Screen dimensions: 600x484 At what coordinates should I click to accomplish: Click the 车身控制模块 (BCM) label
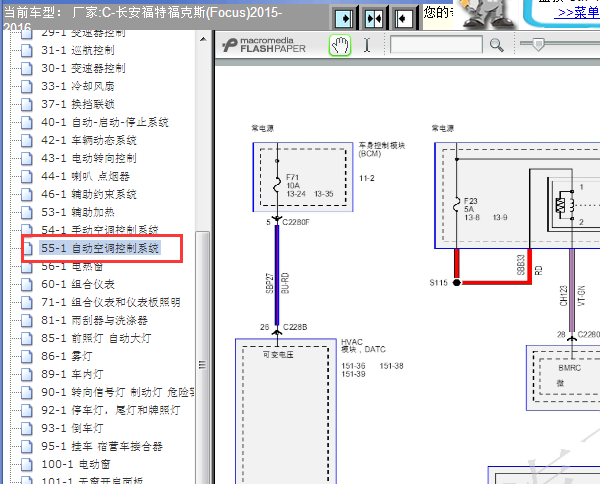pyautogui.click(x=382, y=149)
